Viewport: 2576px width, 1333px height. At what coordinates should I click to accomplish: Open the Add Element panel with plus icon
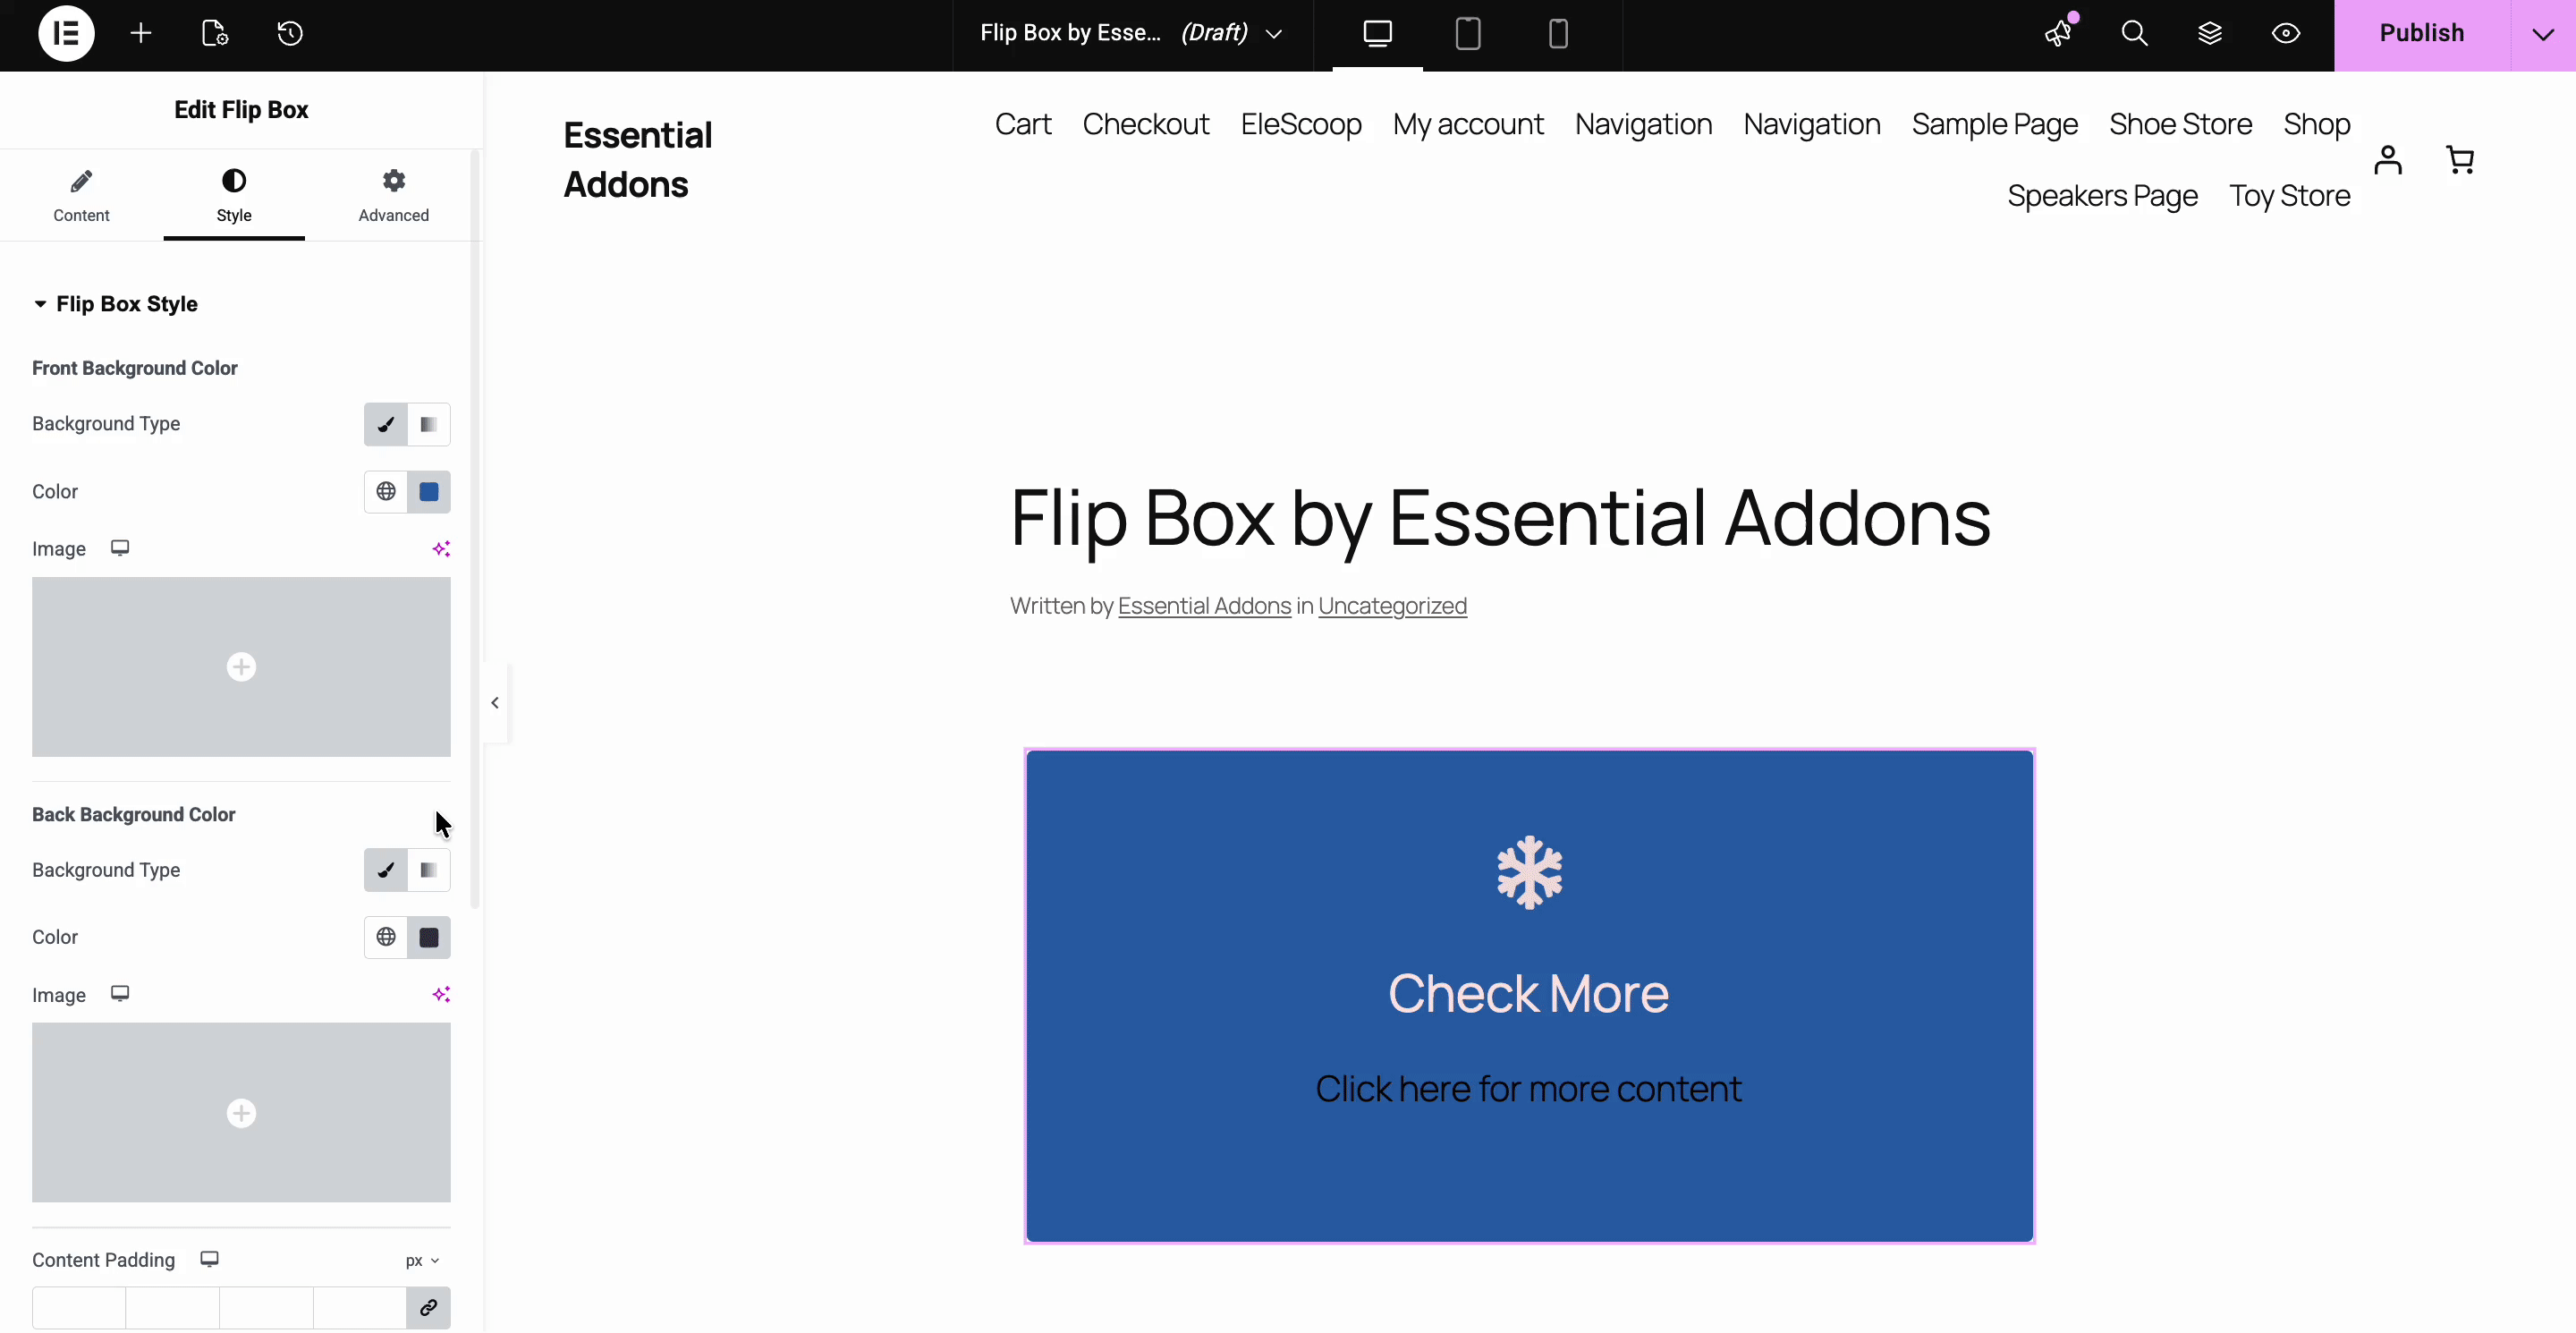[x=141, y=33]
